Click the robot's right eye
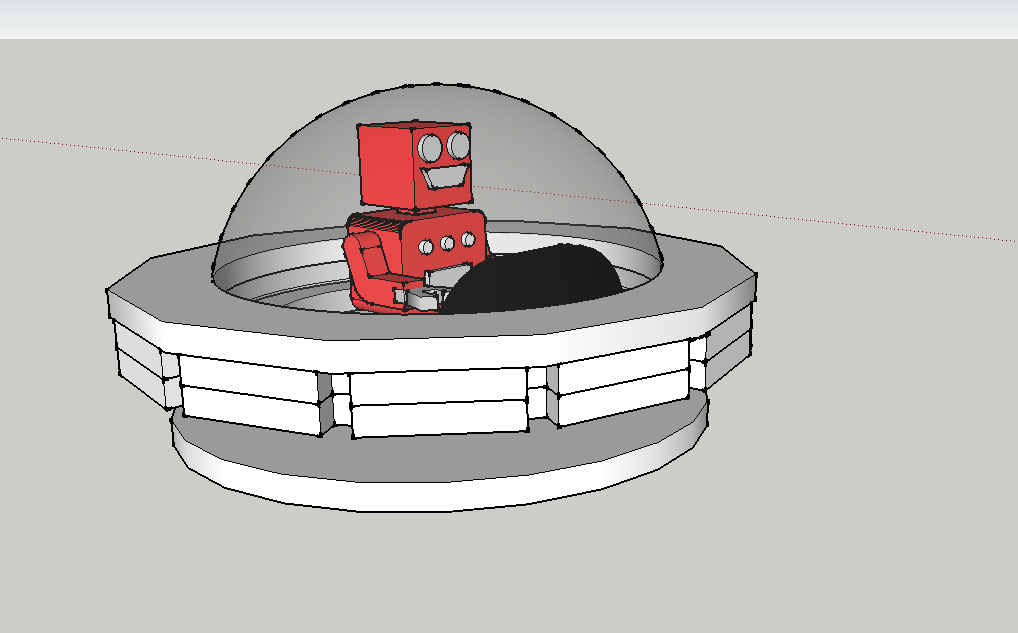Viewport: 1018px width, 633px height. point(459,146)
